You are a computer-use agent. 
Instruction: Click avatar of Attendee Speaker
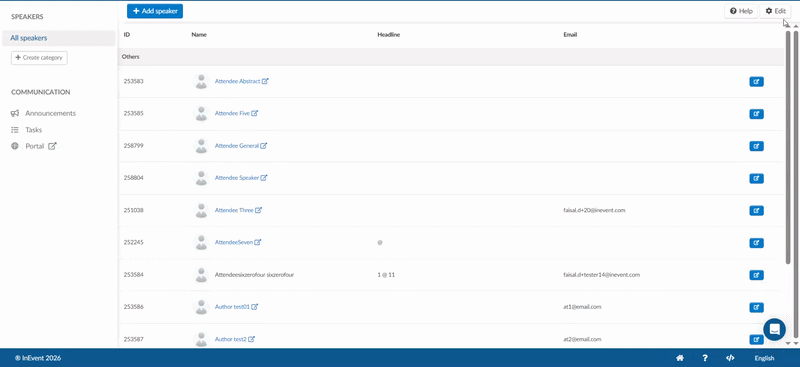click(x=202, y=178)
